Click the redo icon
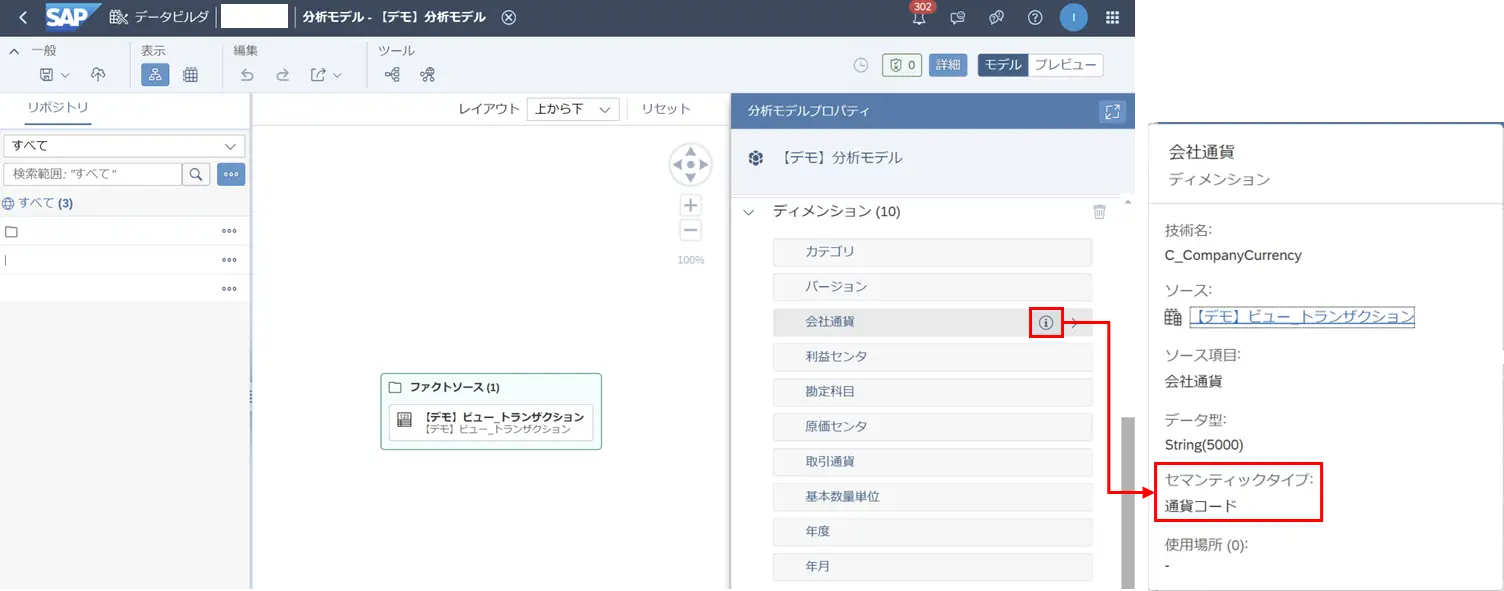Viewport: 1504px width, 591px height. 283,75
